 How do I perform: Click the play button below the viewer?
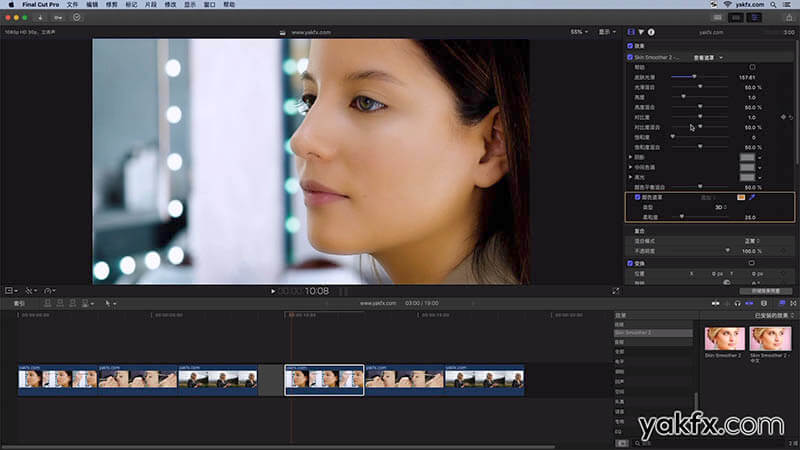(x=272, y=291)
